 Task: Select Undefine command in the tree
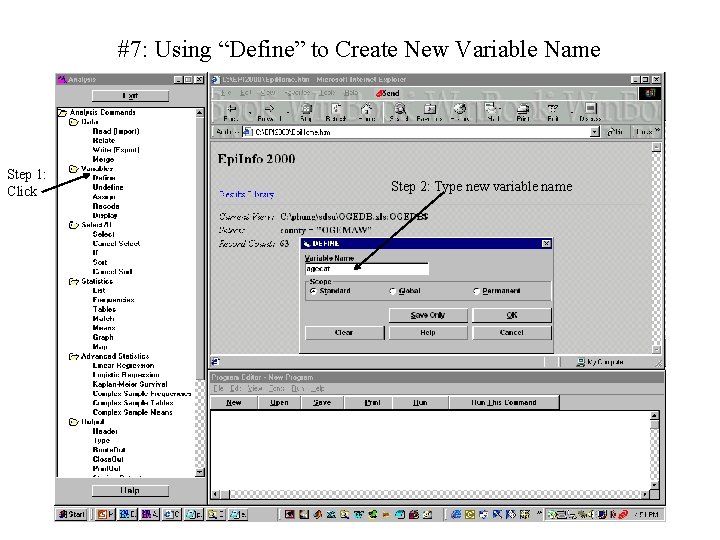108,187
